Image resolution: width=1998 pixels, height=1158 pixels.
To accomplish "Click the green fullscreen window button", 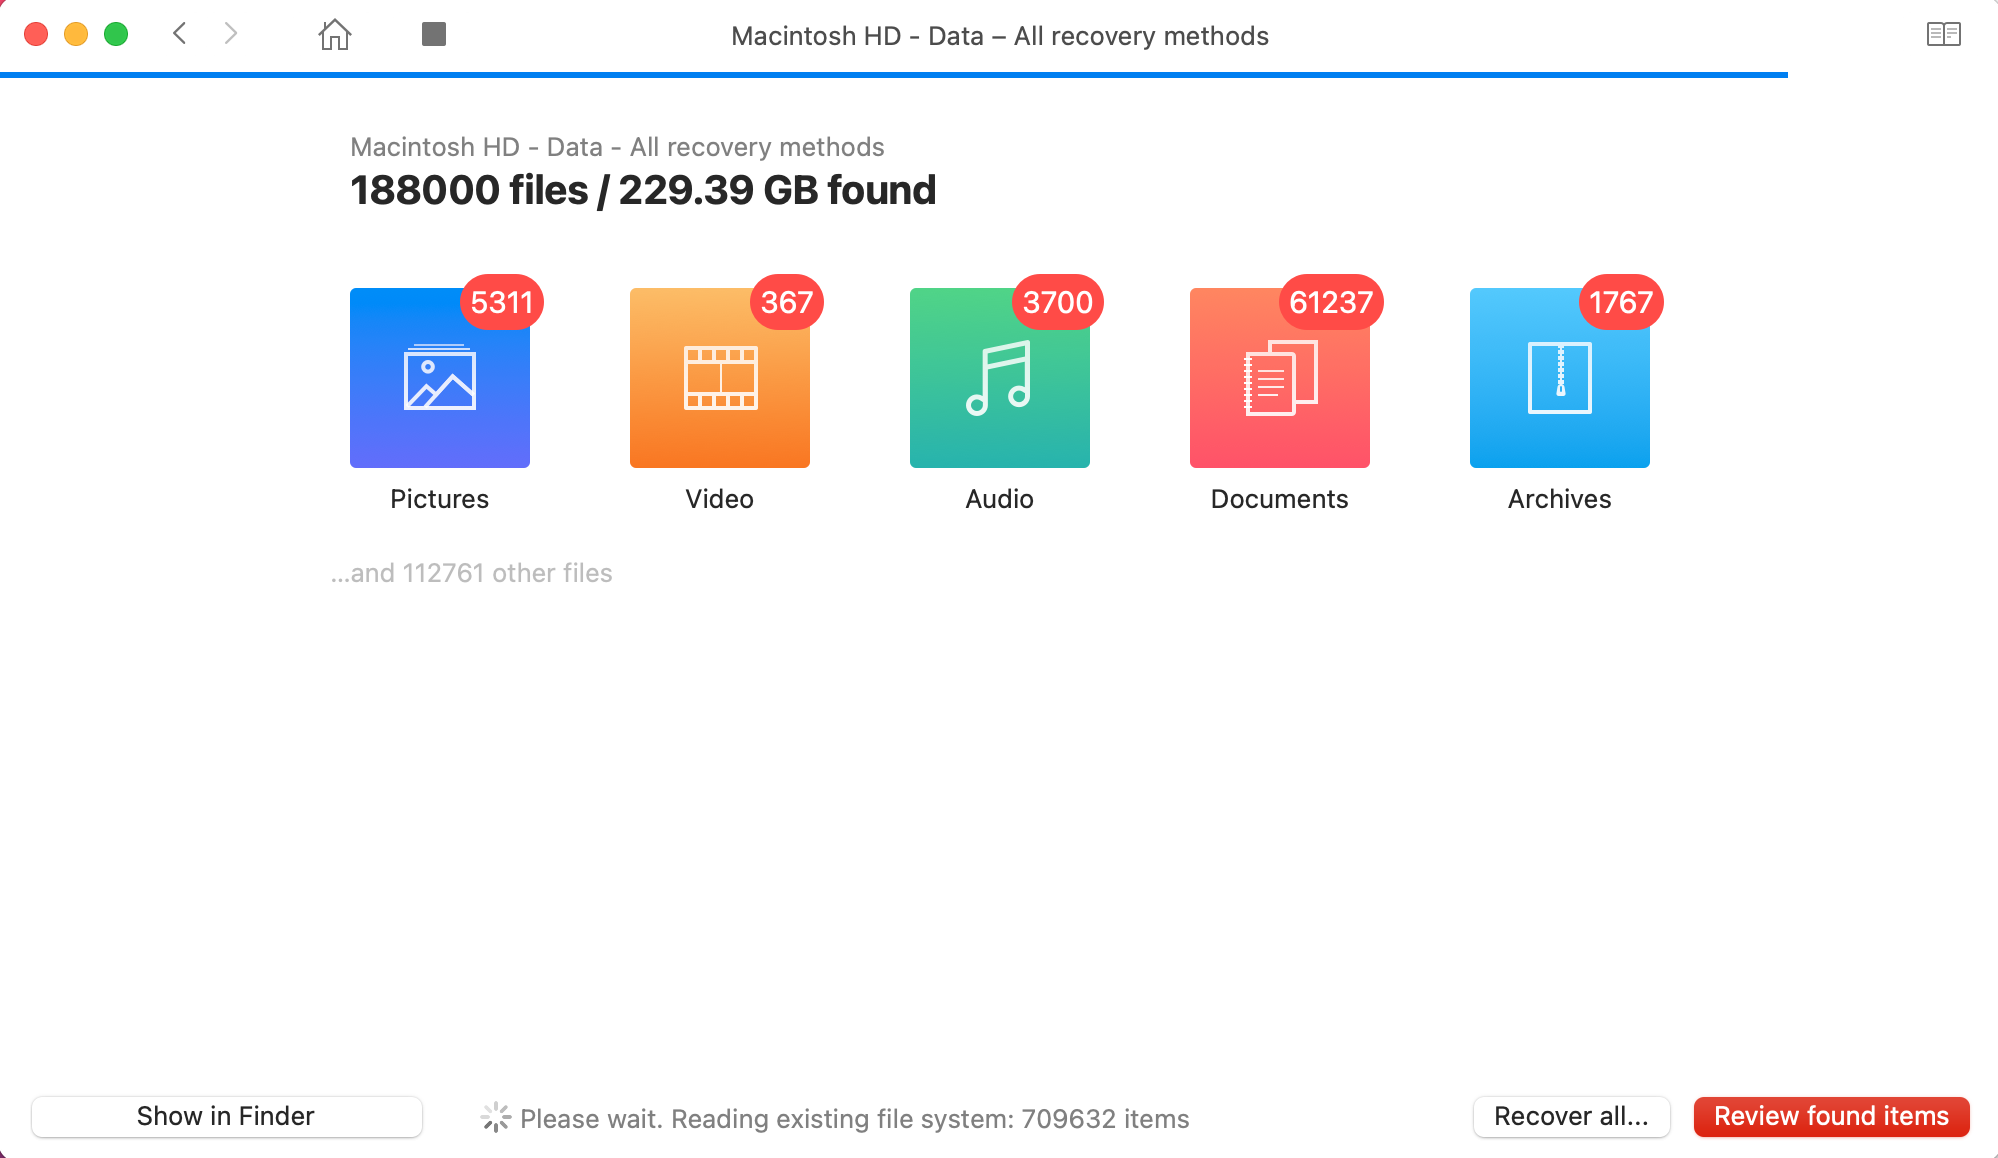I will 116,34.
